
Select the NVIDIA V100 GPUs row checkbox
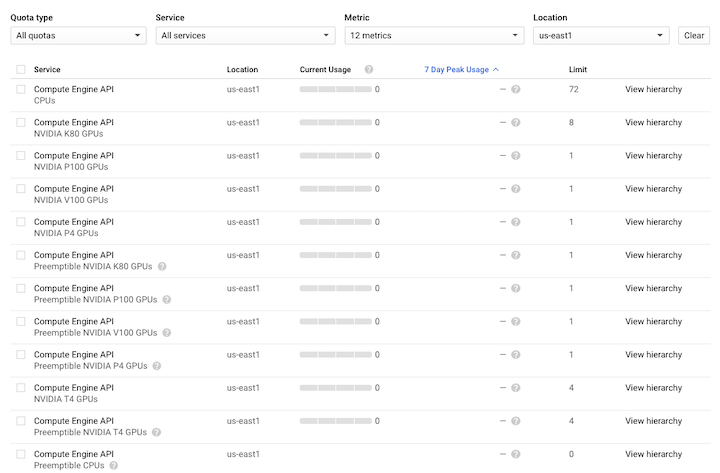tap(21, 189)
